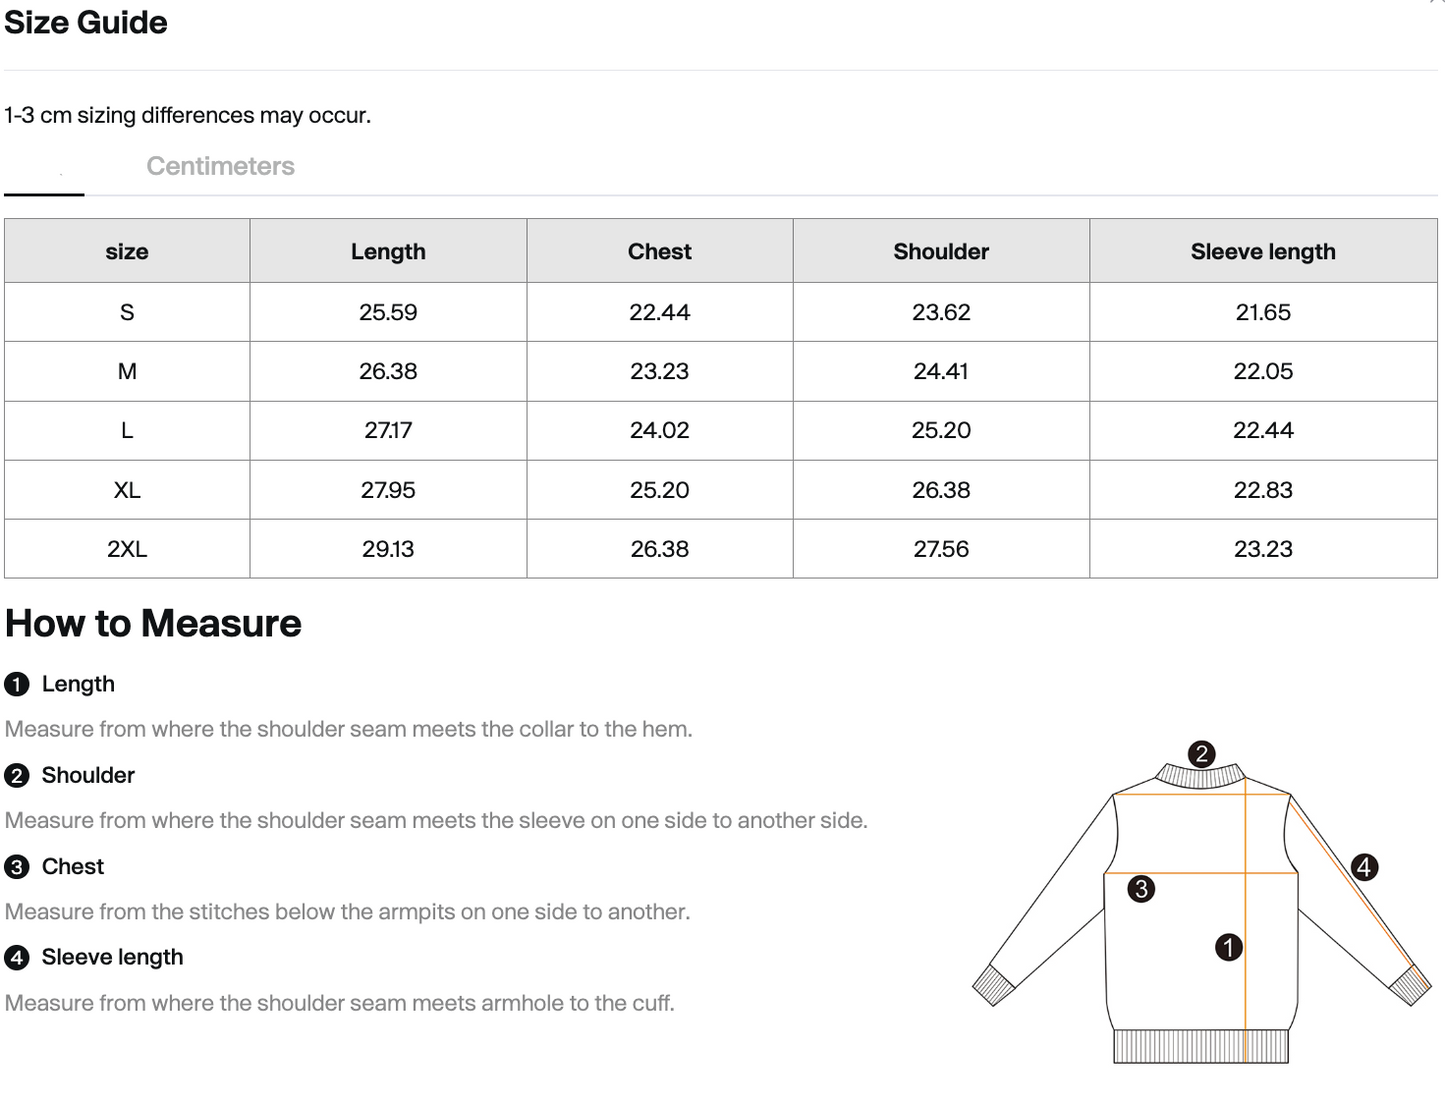Click the sizing differences notice text
Image resolution: width=1445 pixels, height=1104 pixels.
pyautogui.click(x=187, y=115)
